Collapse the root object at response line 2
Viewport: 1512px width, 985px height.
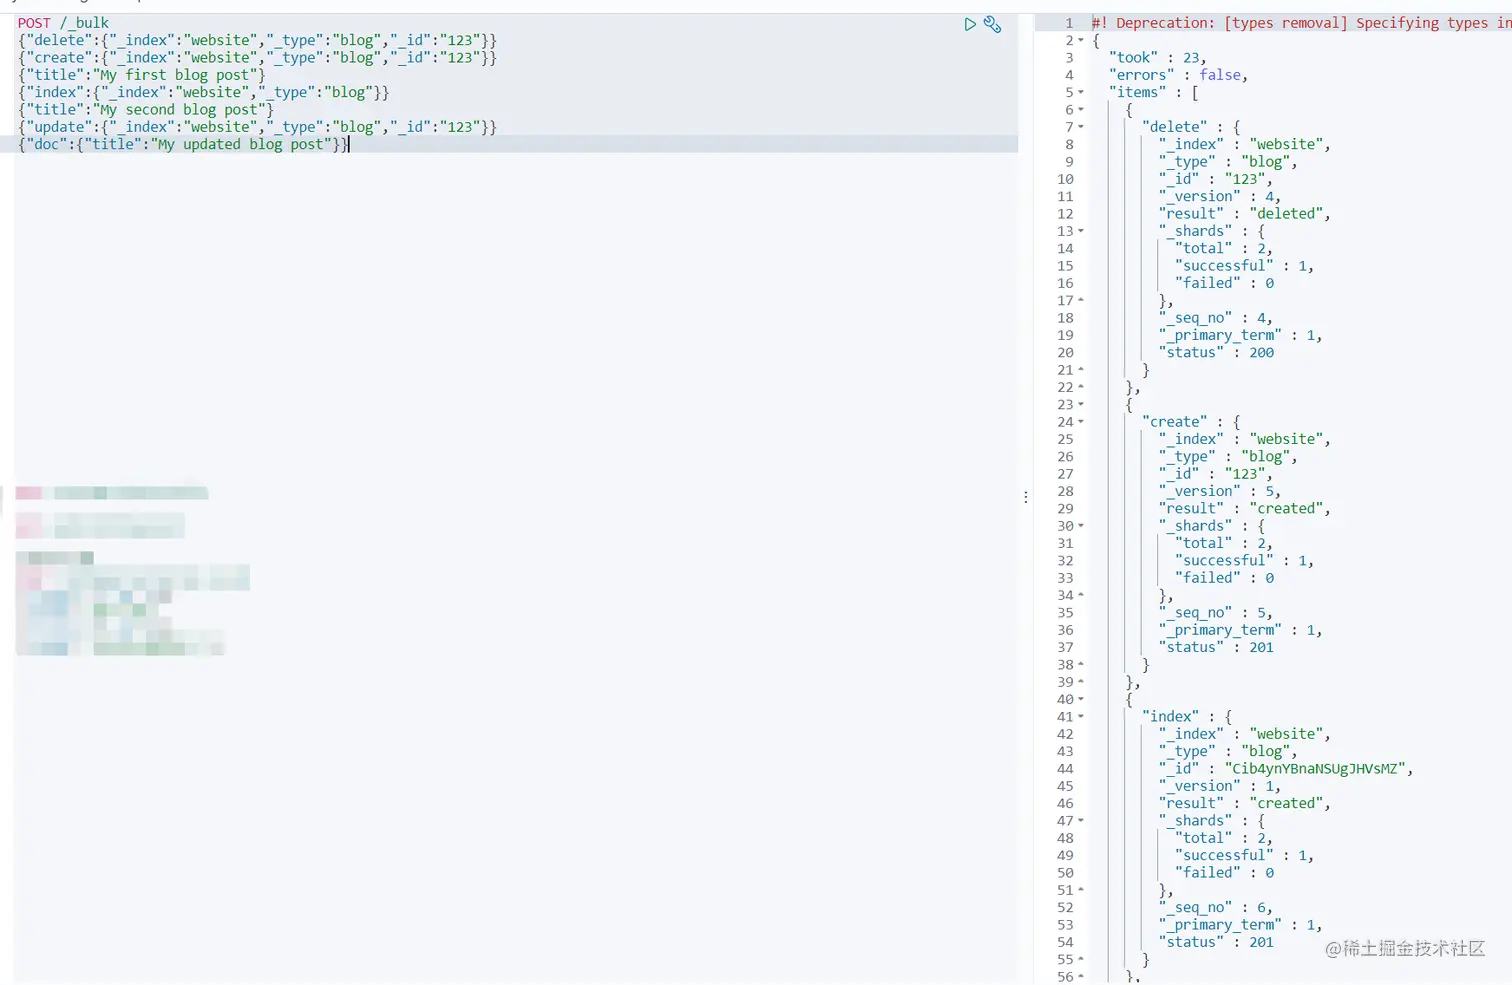click(x=1081, y=41)
